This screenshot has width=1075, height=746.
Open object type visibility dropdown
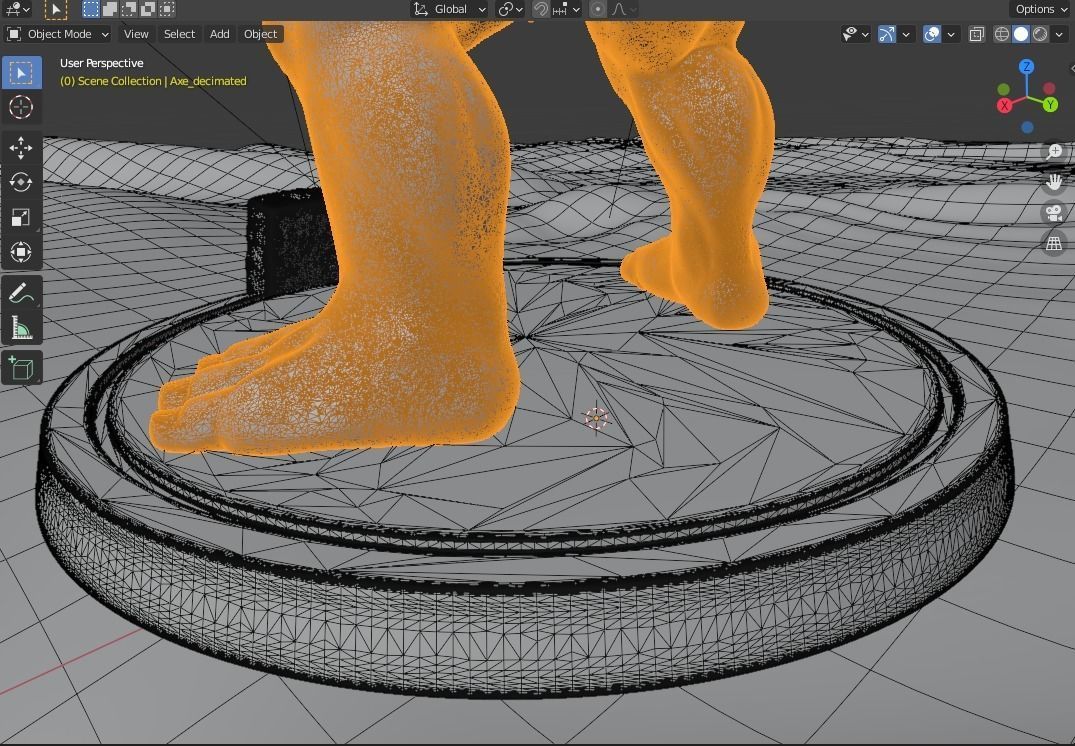856,34
